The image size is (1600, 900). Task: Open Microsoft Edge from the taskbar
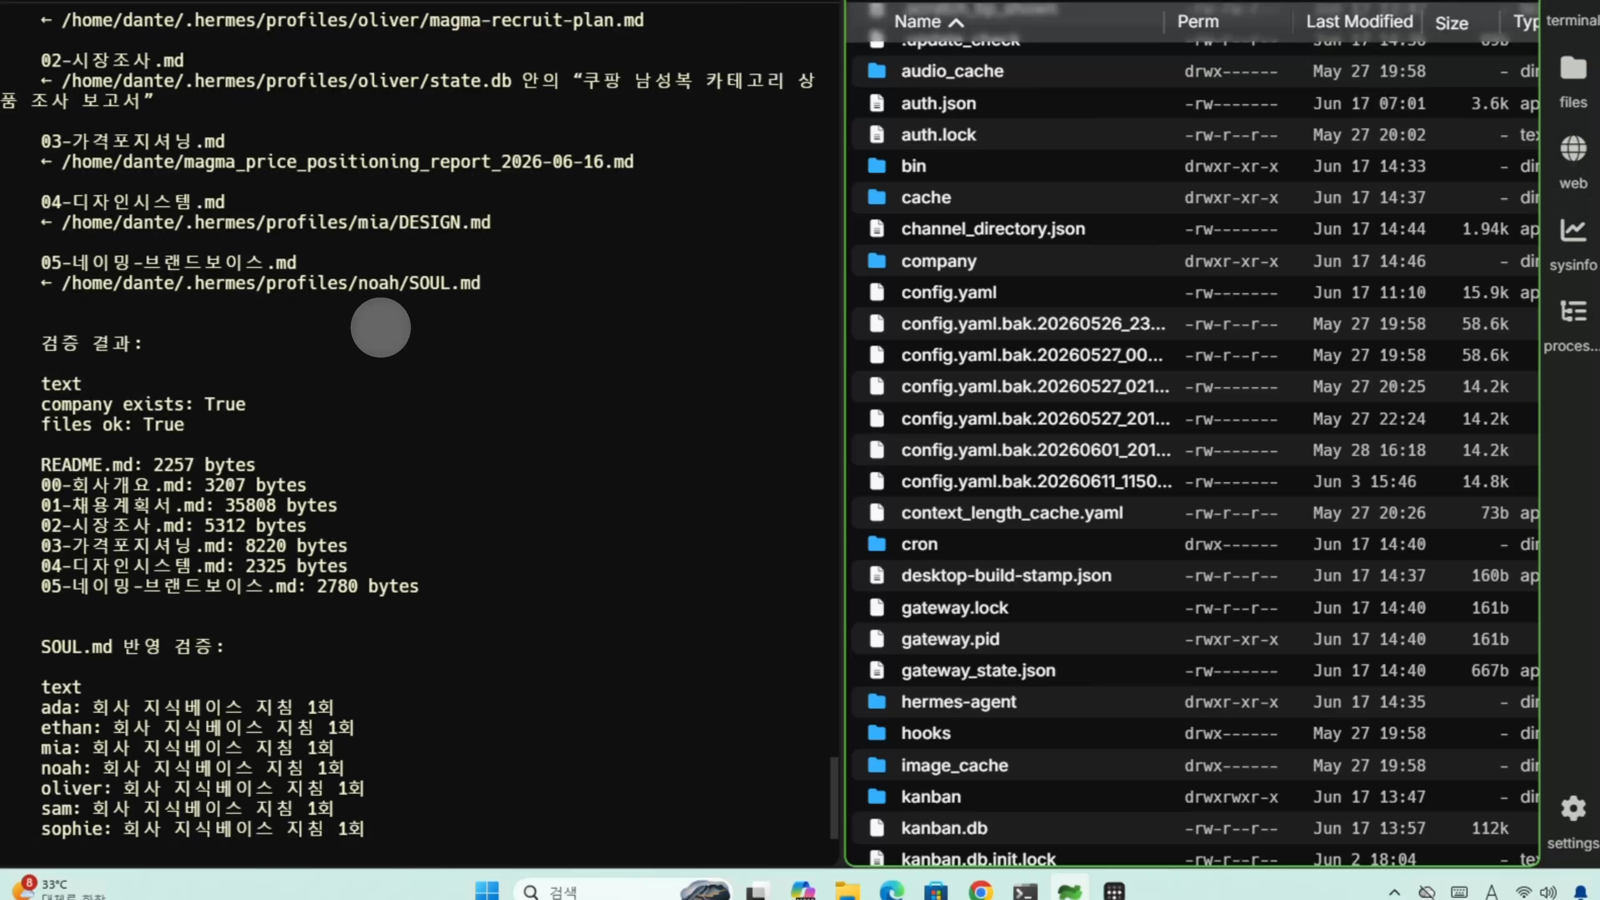(x=892, y=890)
